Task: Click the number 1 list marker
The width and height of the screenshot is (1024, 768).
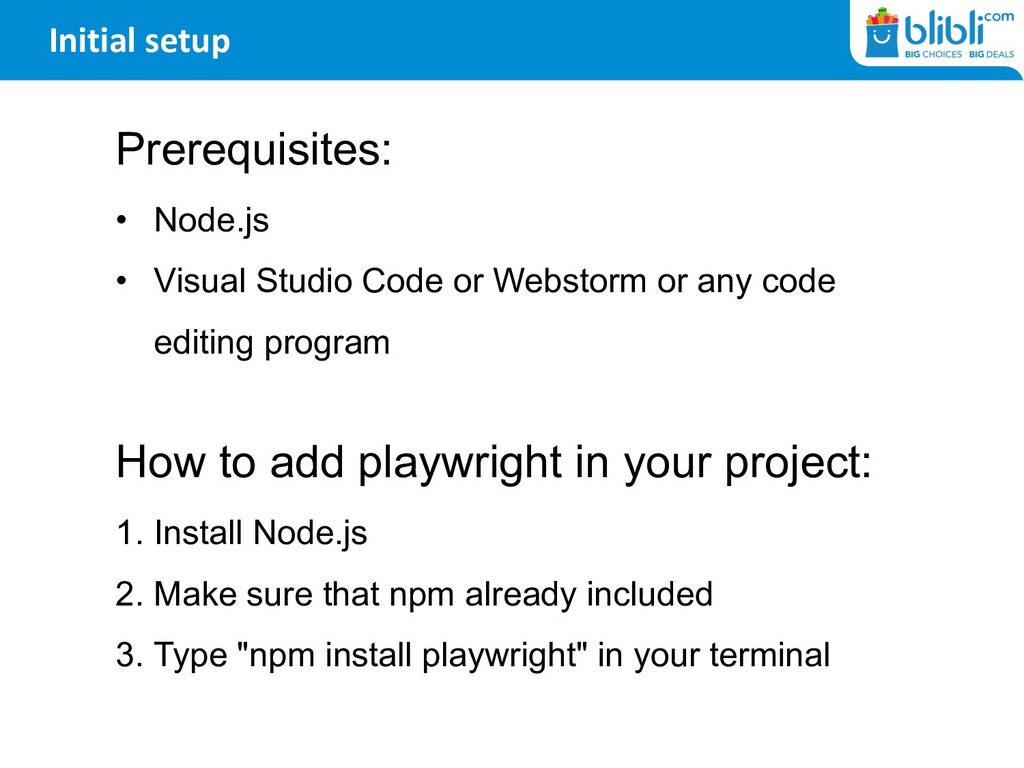Action: [129, 532]
